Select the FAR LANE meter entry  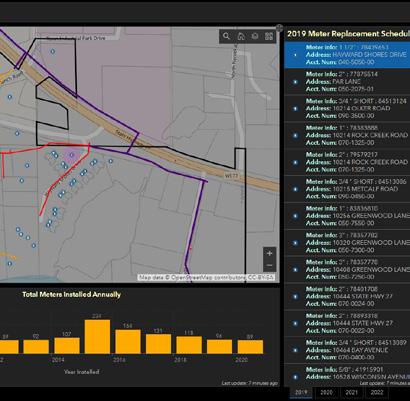click(347, 82)
